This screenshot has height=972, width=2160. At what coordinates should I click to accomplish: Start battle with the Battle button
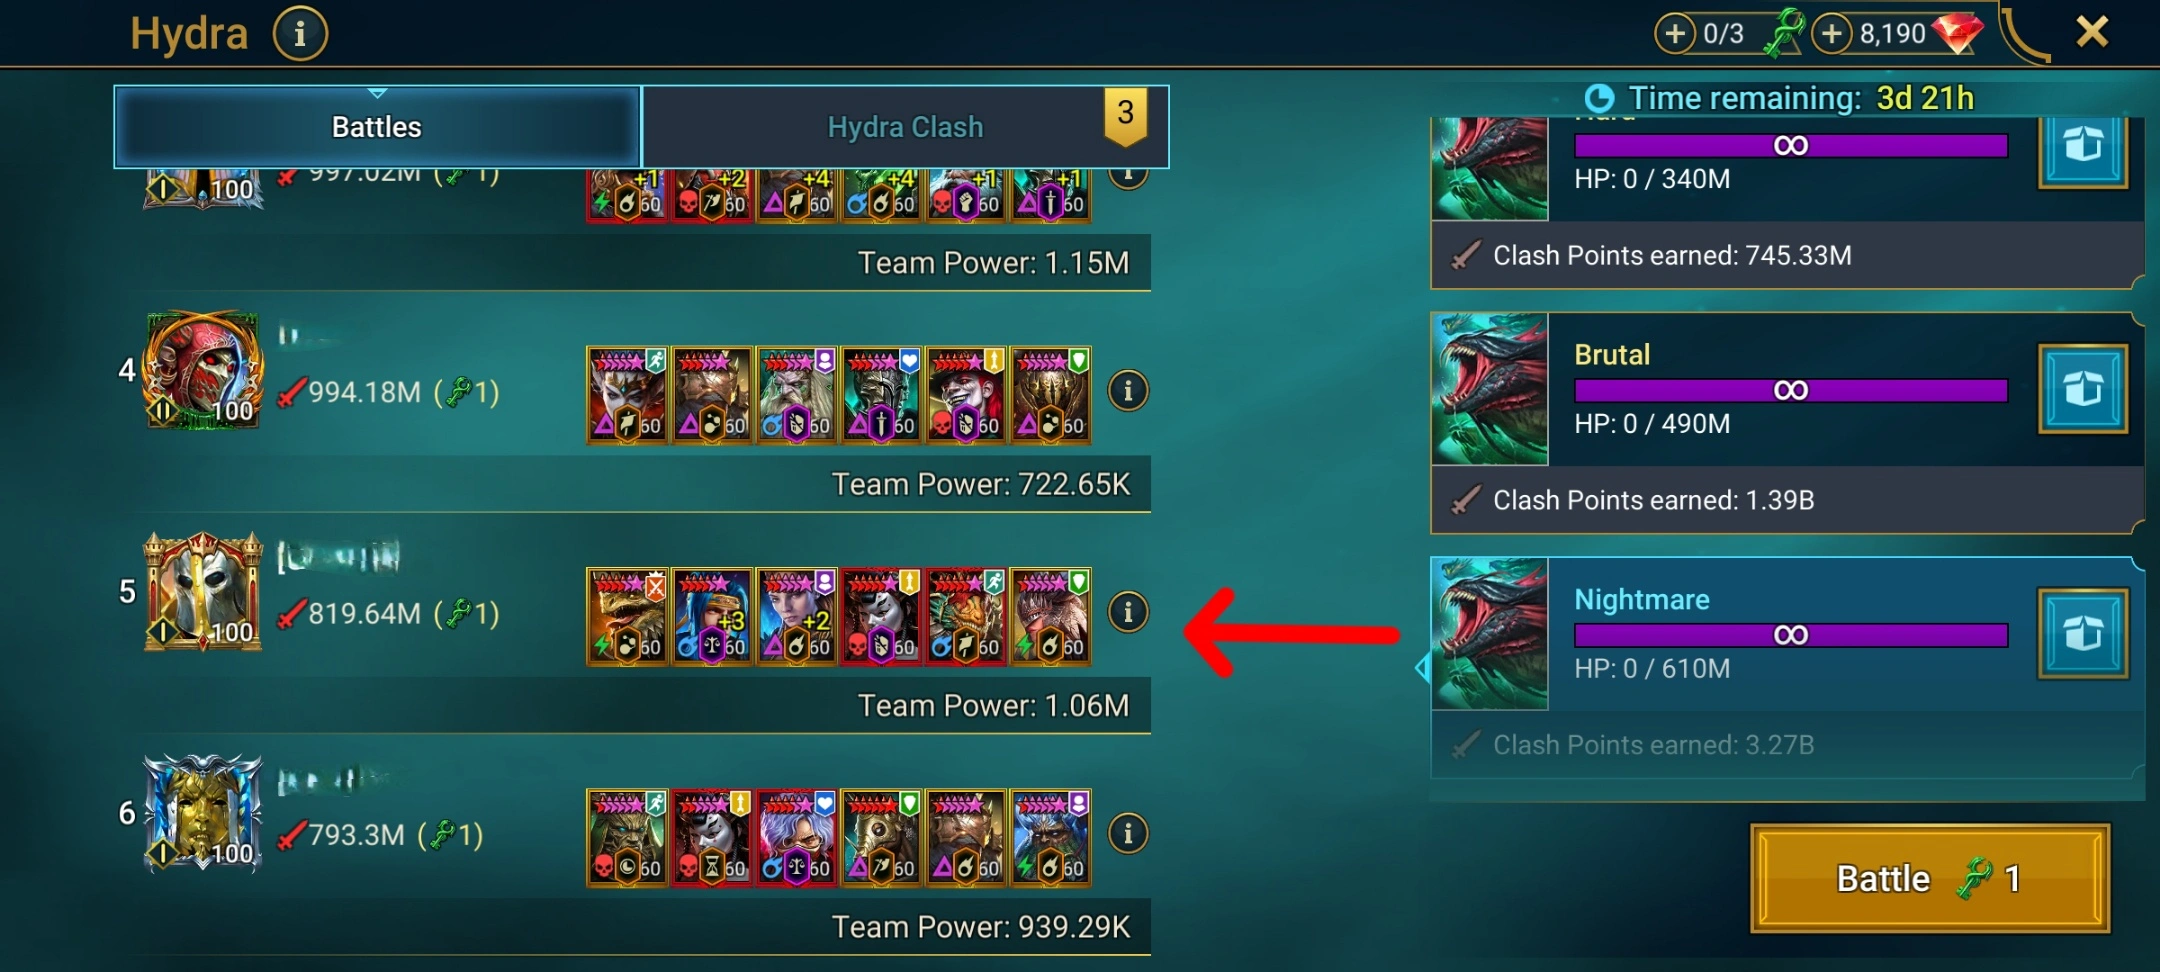point(1930,878)
